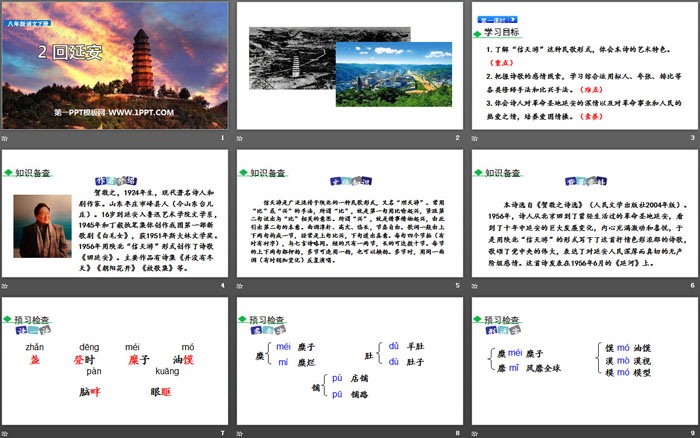Click the animation star icon under slide 7
The width and height of the screenshot is (700, 438).
click(5, 434)
